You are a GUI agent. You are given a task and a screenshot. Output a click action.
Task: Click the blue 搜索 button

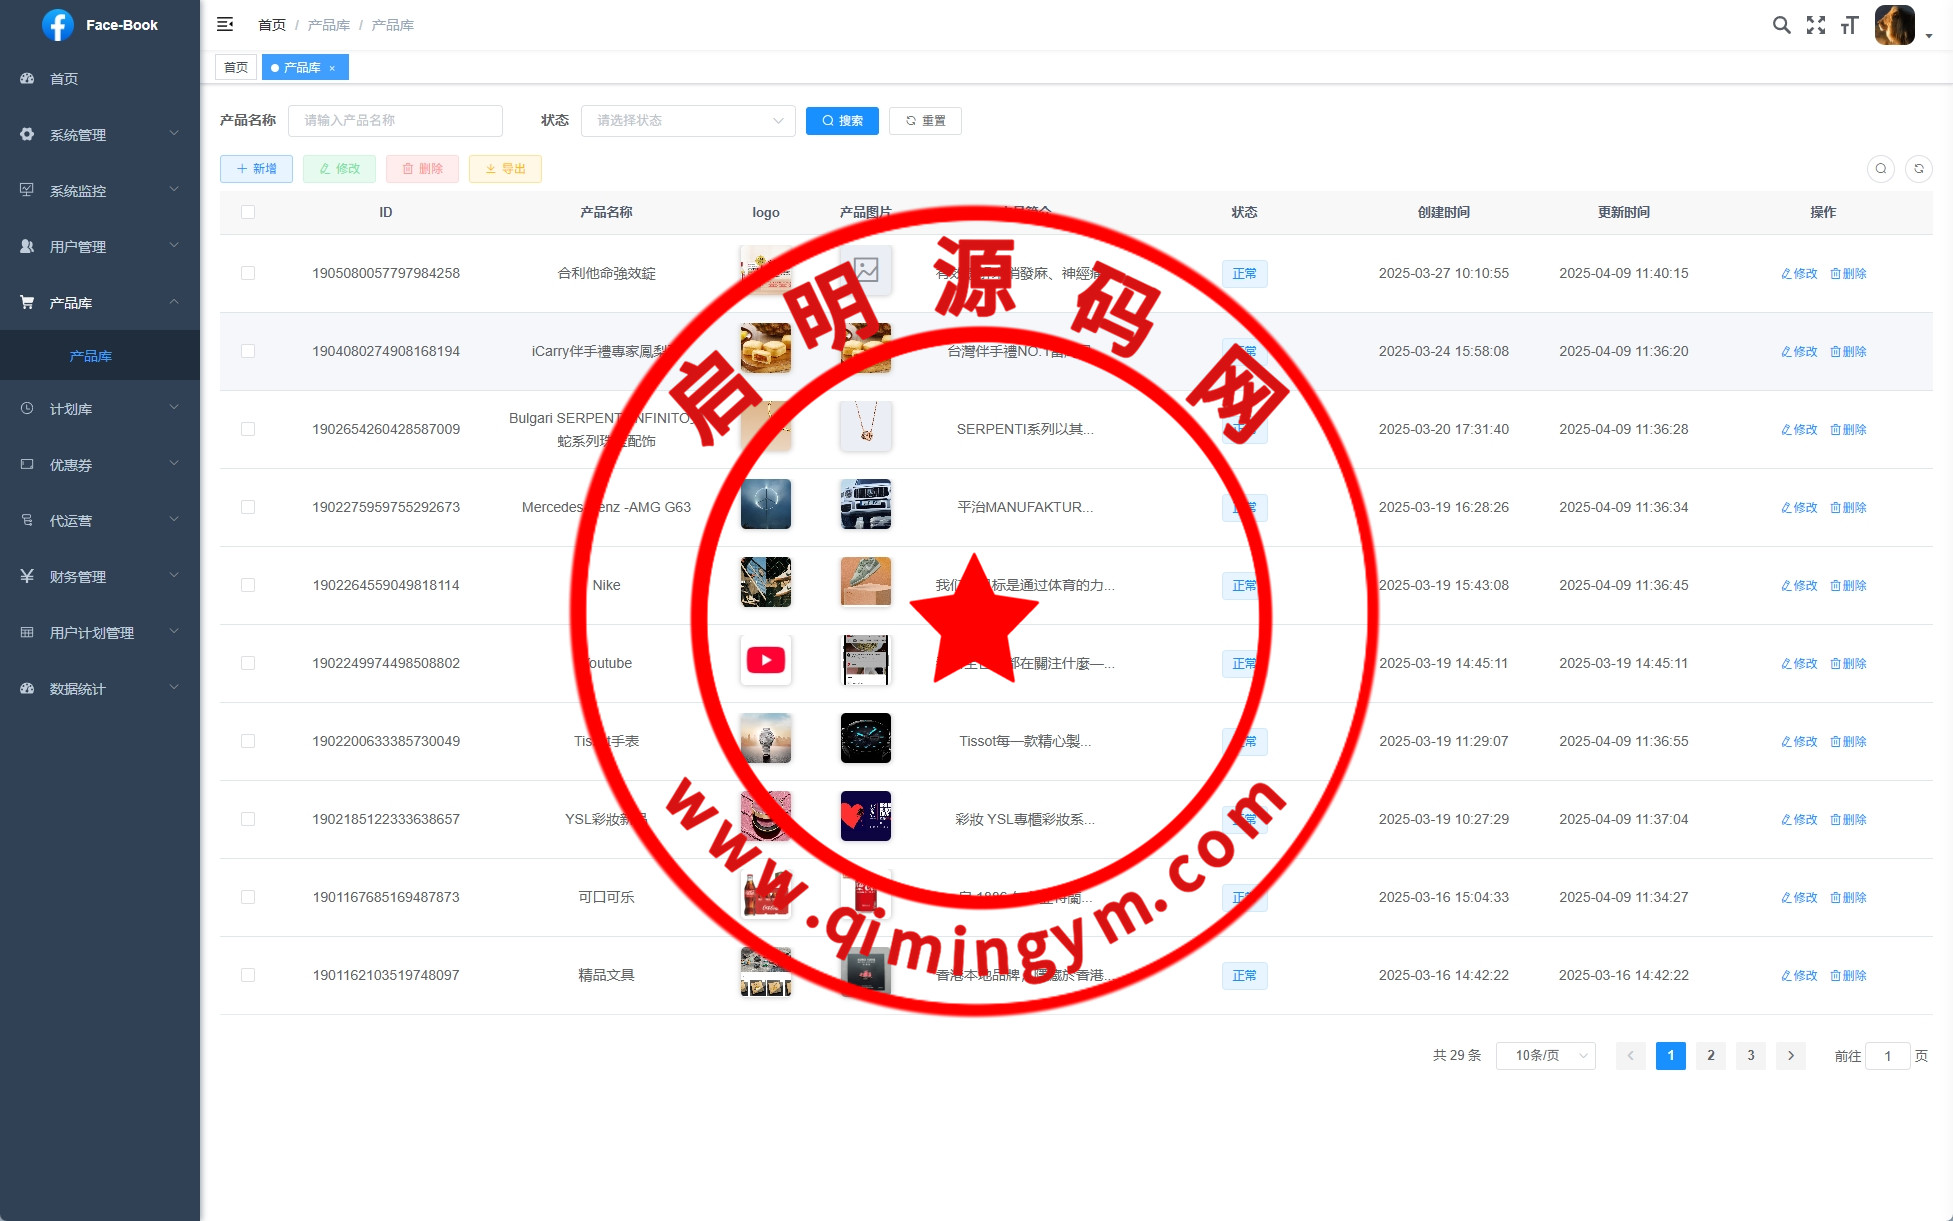click(x=842, y=121)
